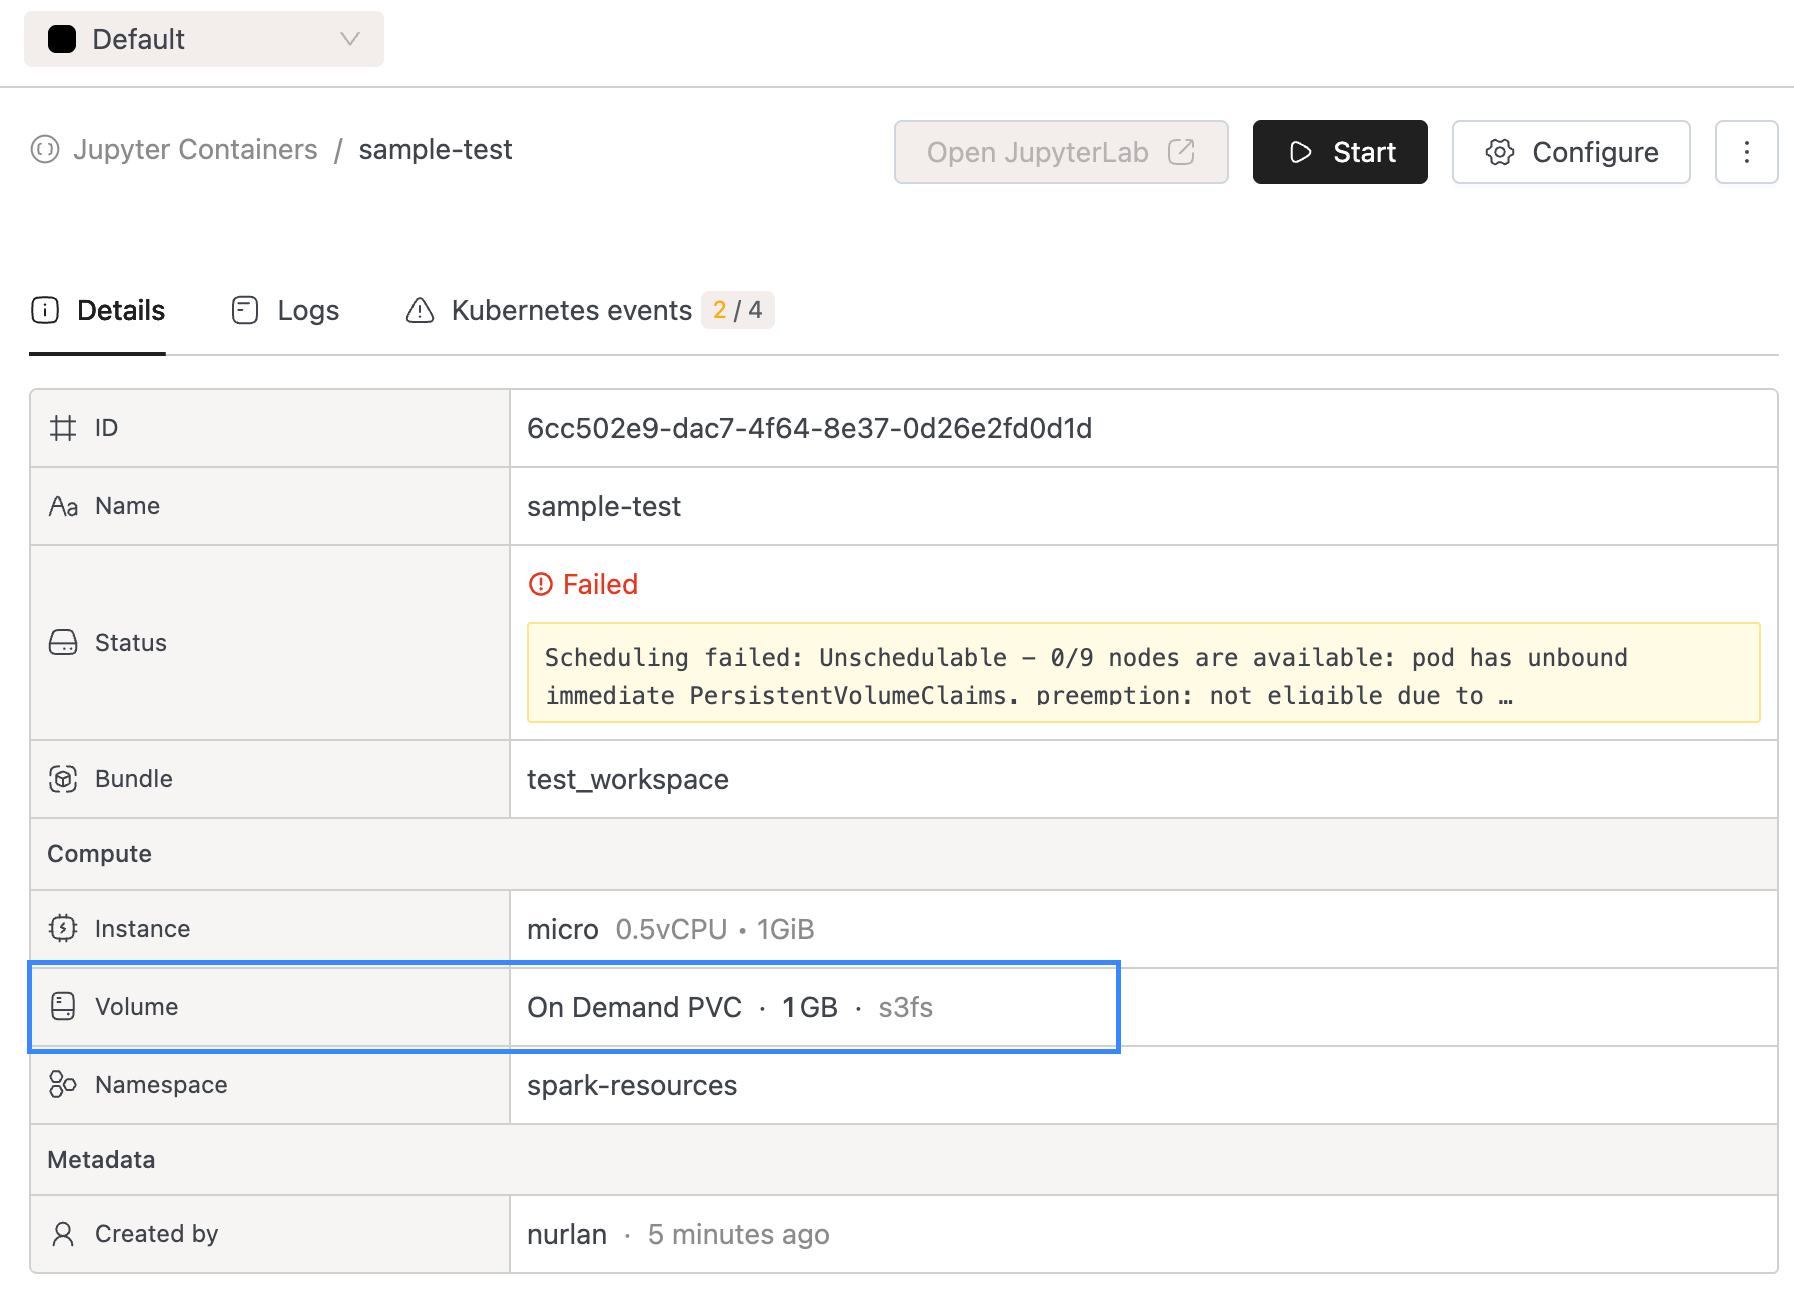Viewport: 1794px width, 1298px height.
Task: Select the Details tab
Action: 98,311
